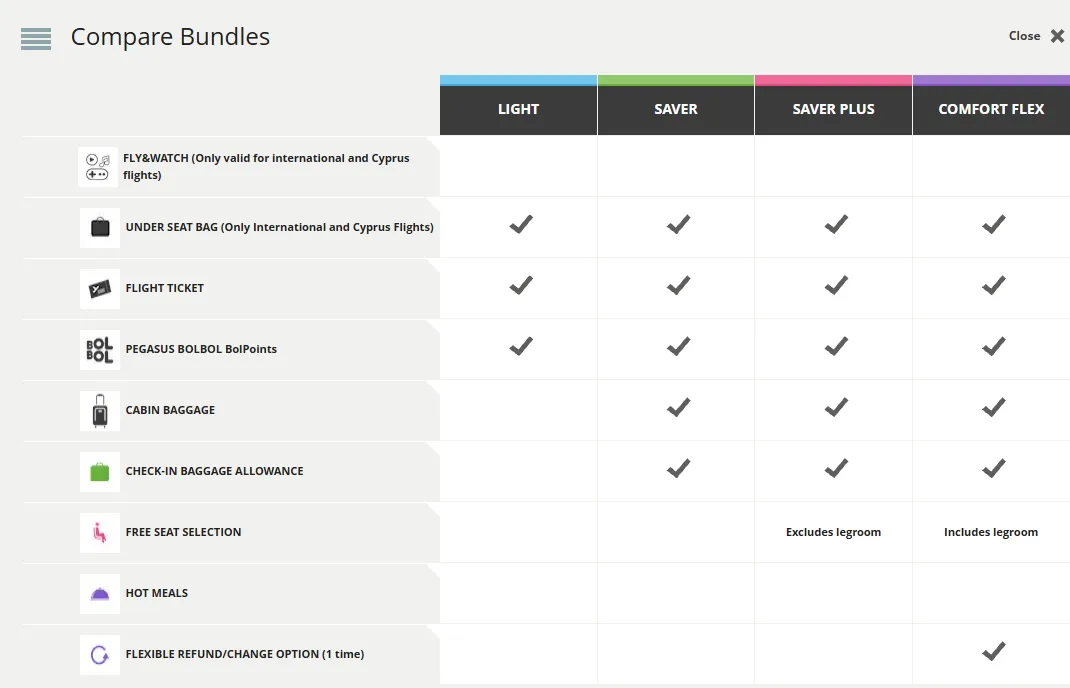The height and width of the screenshot is (688, 1070).
Task: Click the cabin baggage suitcase icon
Action: click(100, 410)
